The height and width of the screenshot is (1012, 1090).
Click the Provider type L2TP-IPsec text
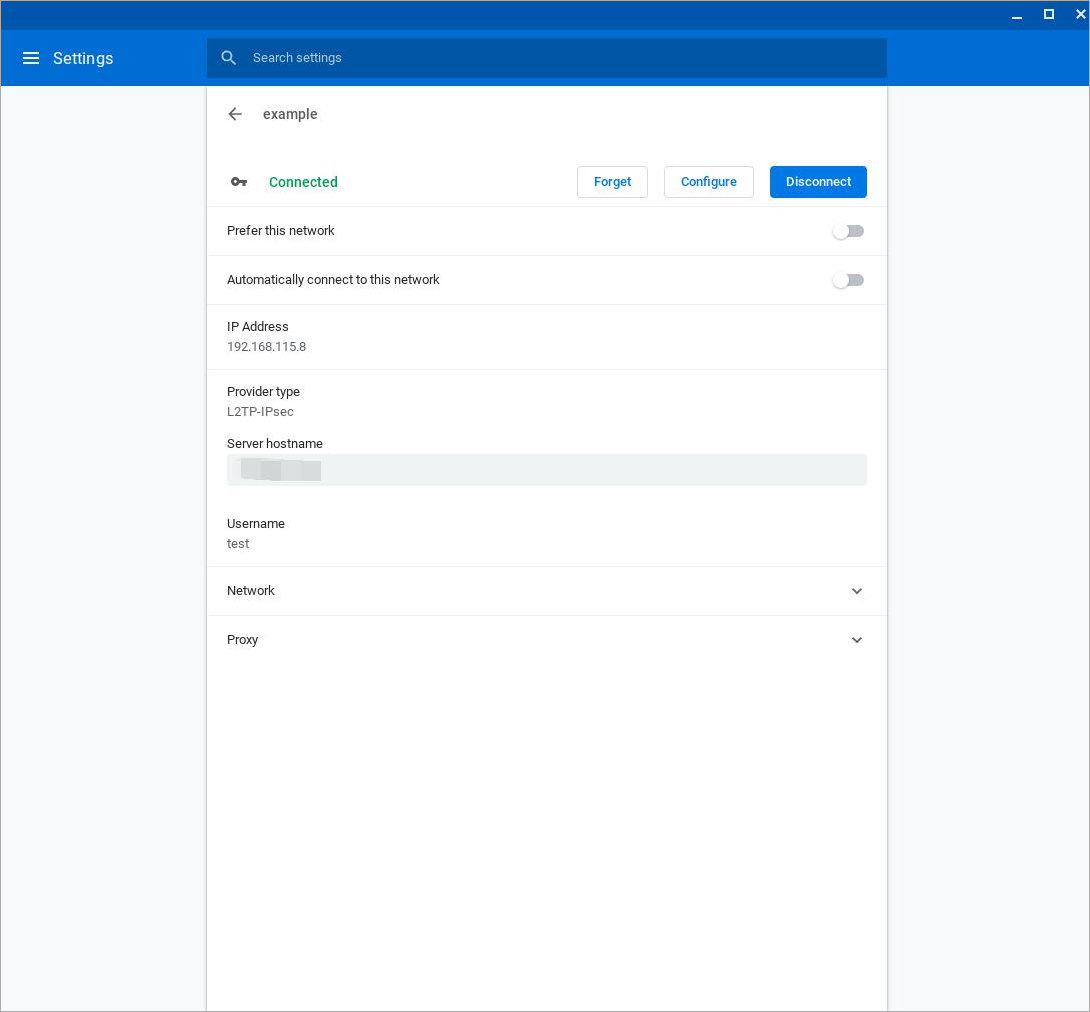tap(260, 411)
